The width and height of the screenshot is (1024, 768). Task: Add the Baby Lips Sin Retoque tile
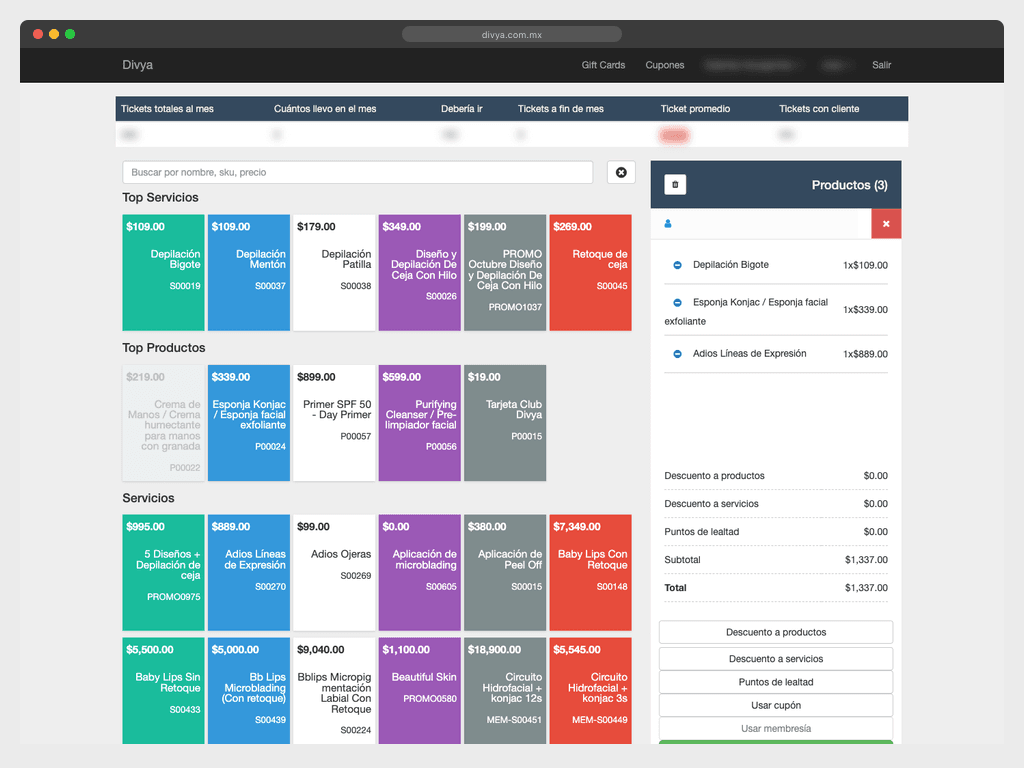coord(163,691)
